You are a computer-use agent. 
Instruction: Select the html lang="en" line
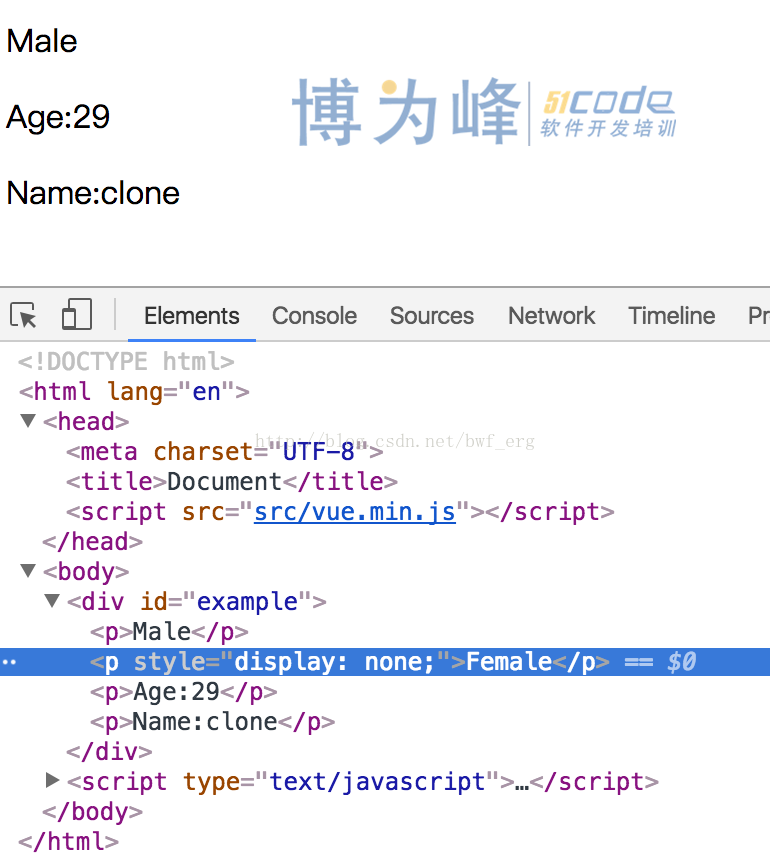click(x=134, y=392)
